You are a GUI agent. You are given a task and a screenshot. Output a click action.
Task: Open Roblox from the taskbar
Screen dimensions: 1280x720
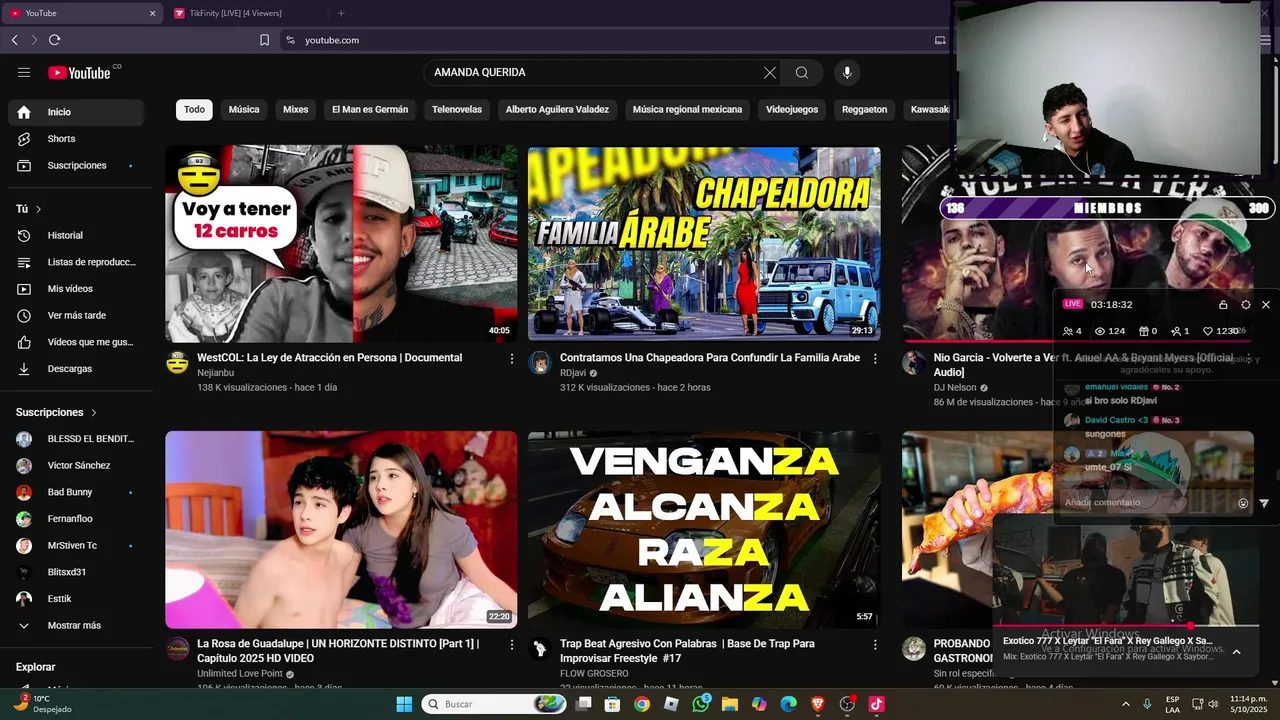pyautogui.click(x=671, y=704)
